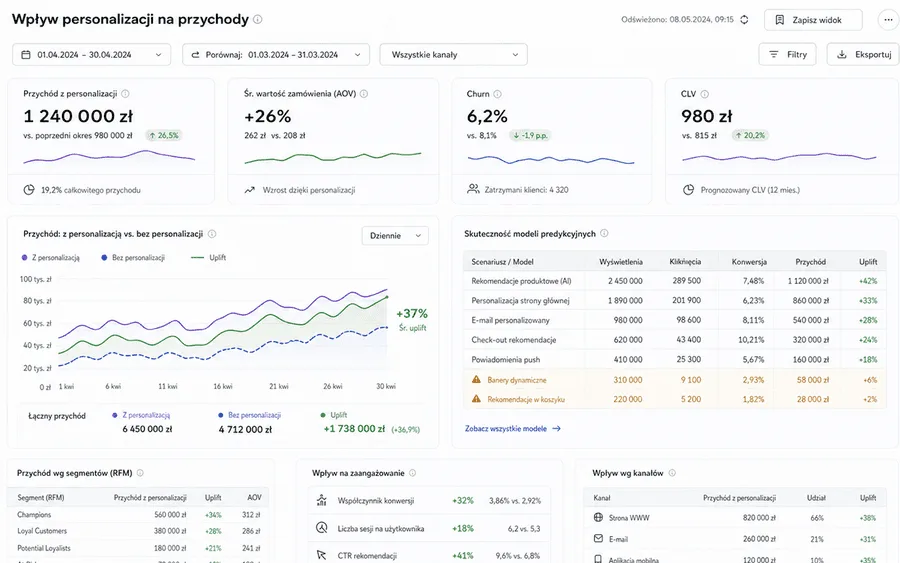Screen dimensions: 900x563
Task: Open the three-dot more options menu
Action: point(889,20)
